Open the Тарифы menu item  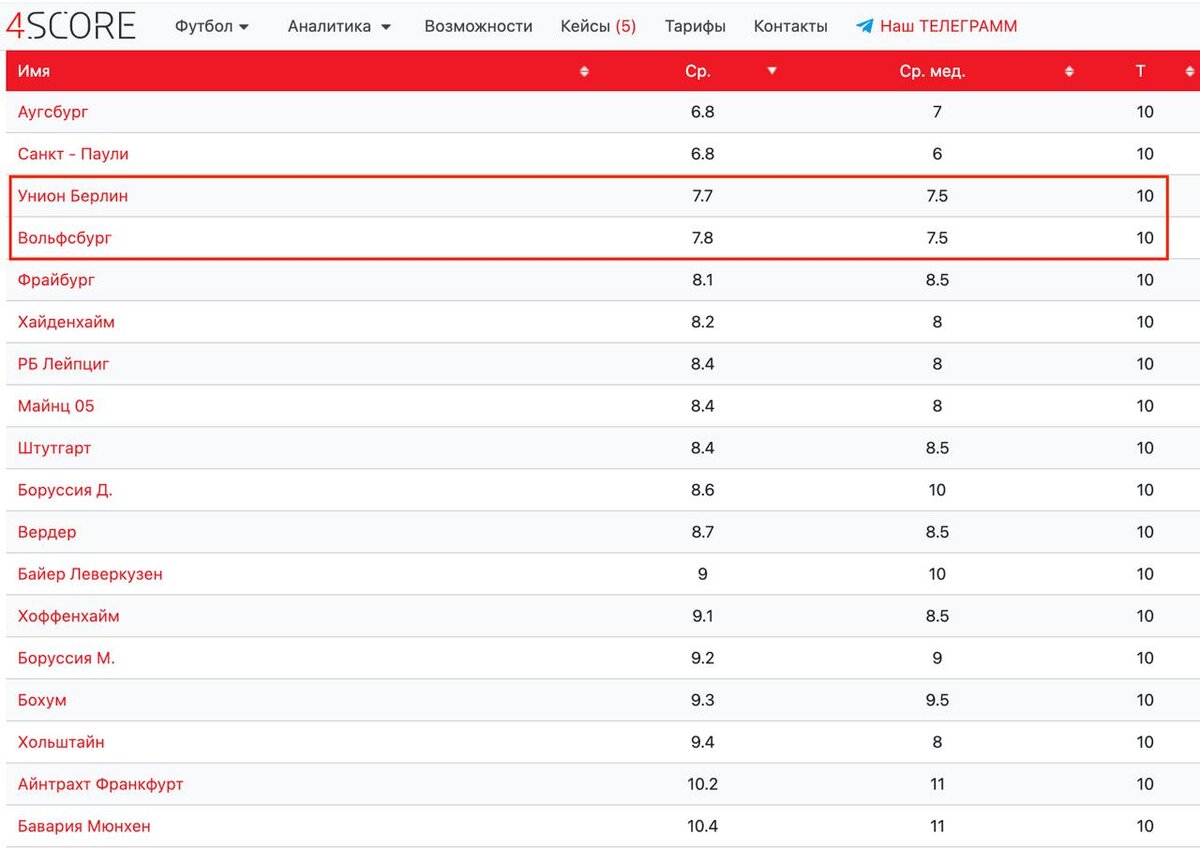tap(695, 26)
